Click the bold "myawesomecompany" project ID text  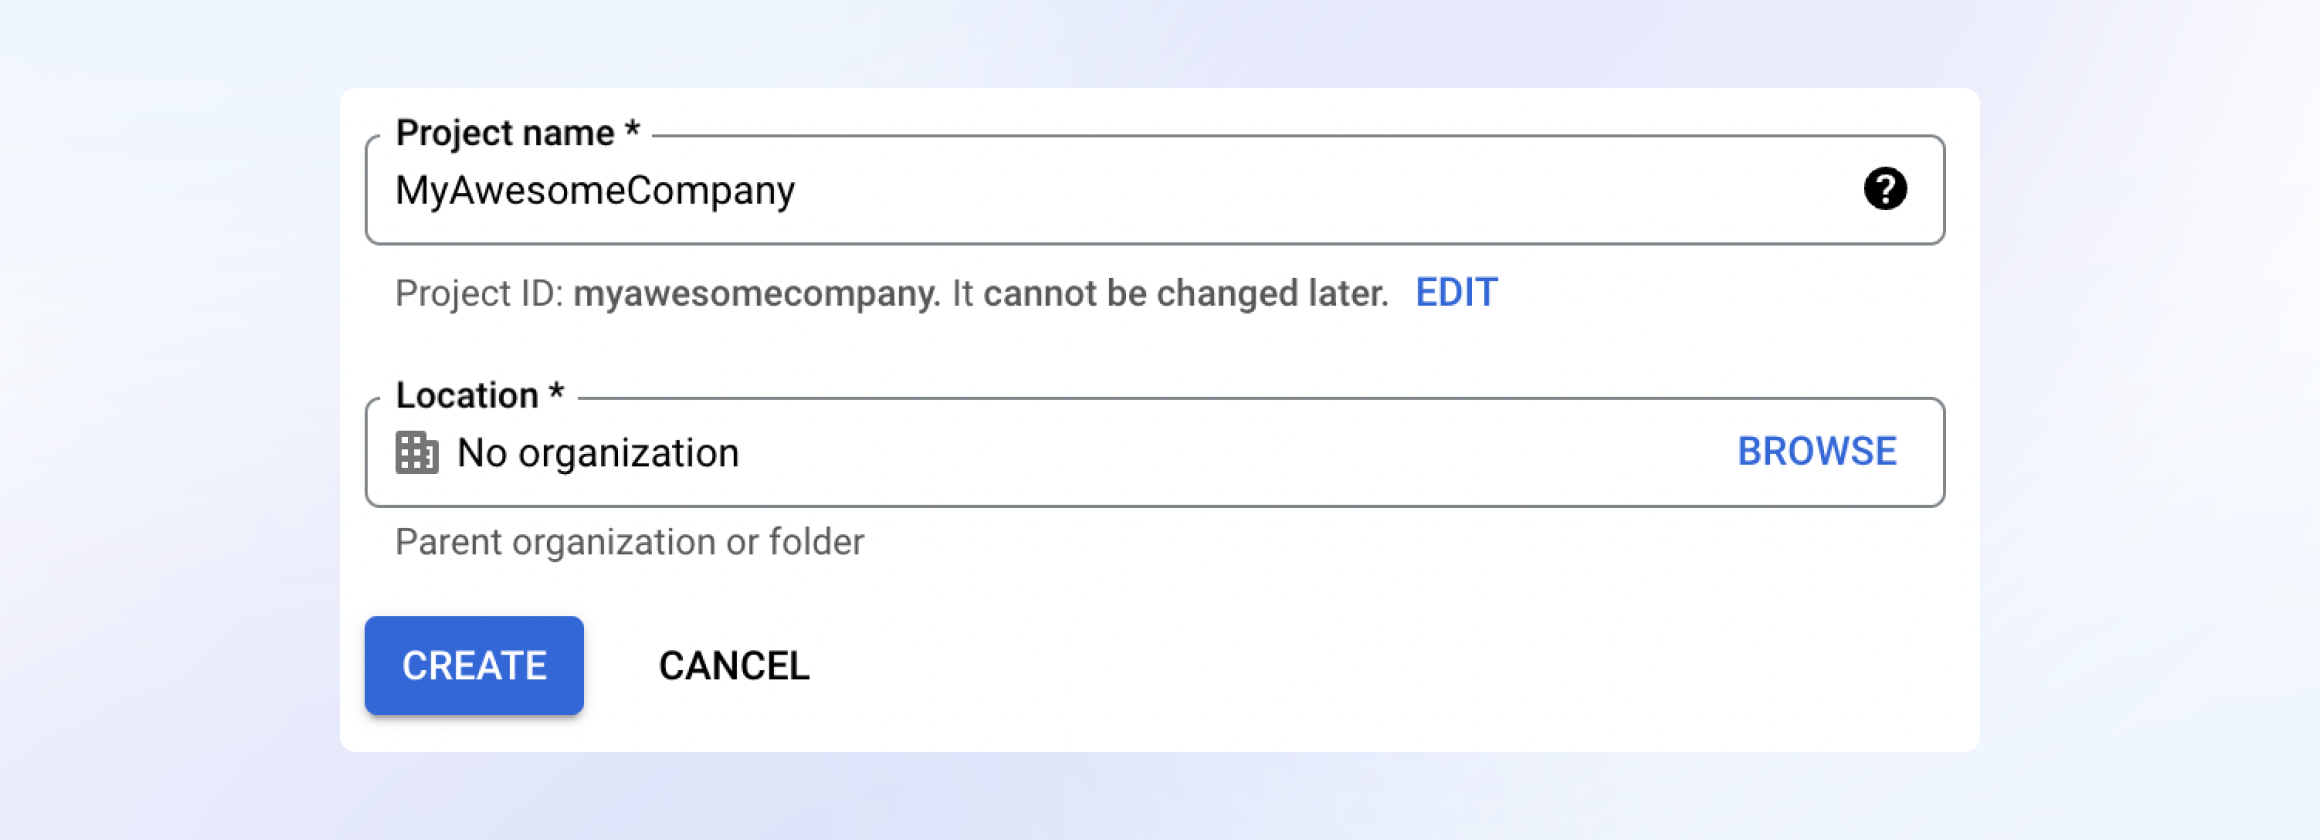coord(756,294)
